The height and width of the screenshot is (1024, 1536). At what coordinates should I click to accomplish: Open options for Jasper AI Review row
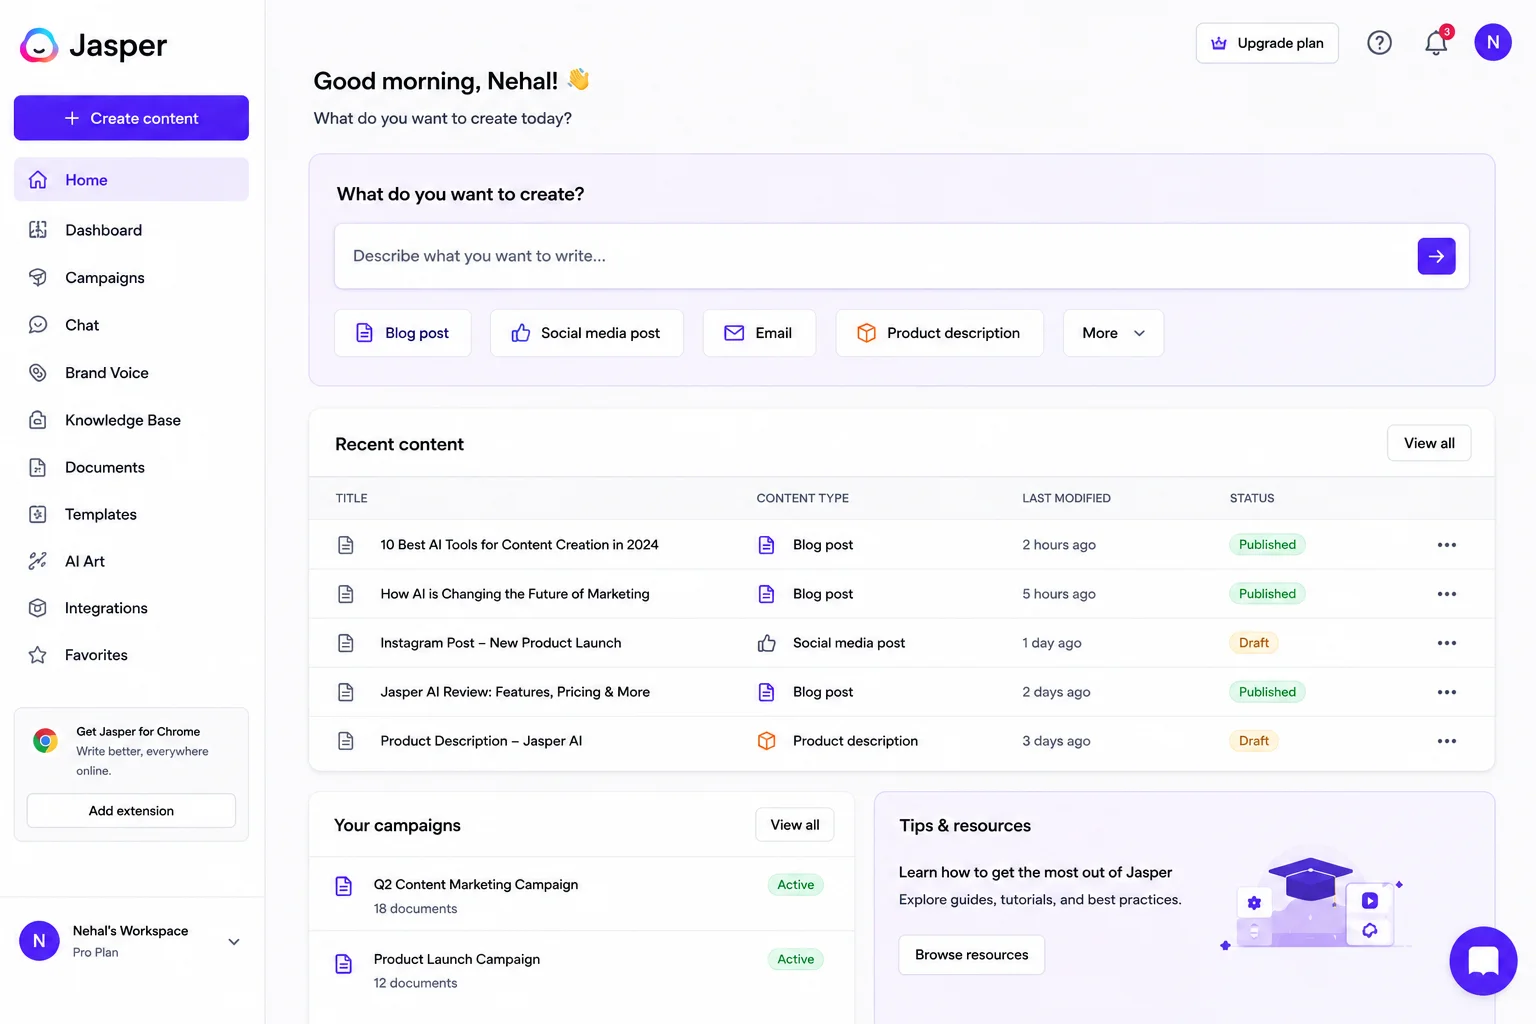pos(1446,692)
